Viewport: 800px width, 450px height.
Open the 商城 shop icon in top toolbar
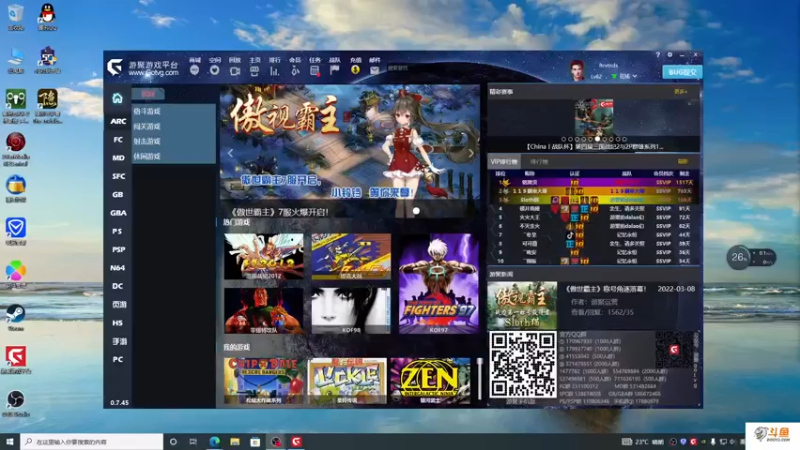tap(194, 70)
